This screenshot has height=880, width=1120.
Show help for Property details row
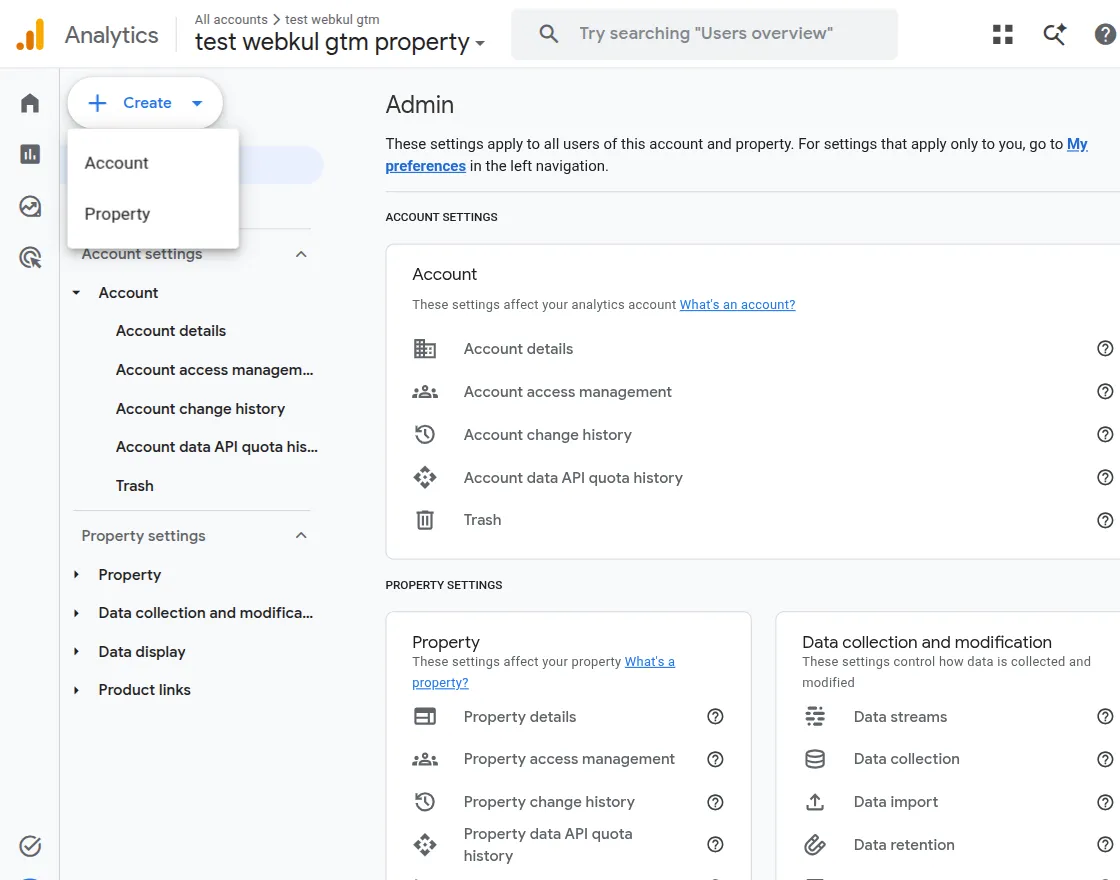[715, 716]
